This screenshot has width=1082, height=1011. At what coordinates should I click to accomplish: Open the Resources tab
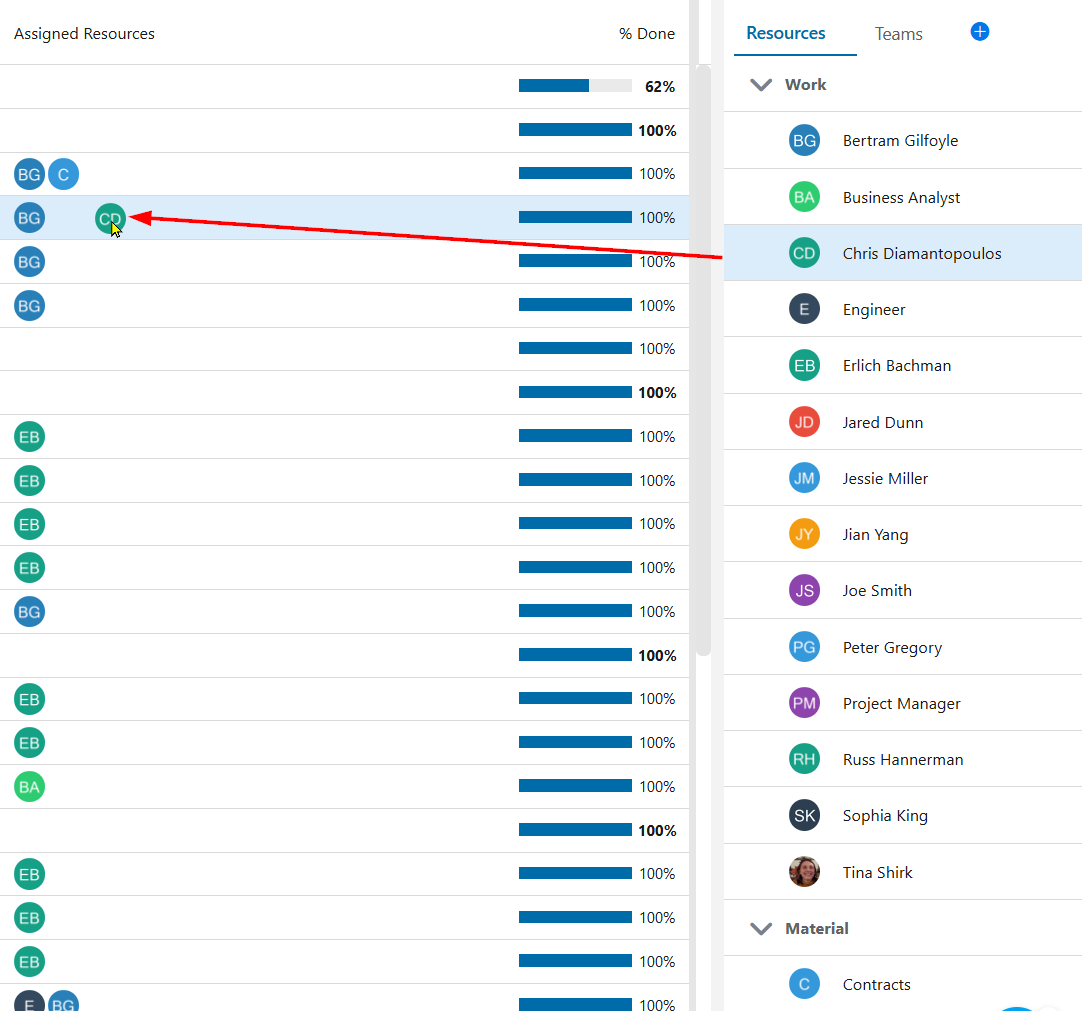(785, 33)
